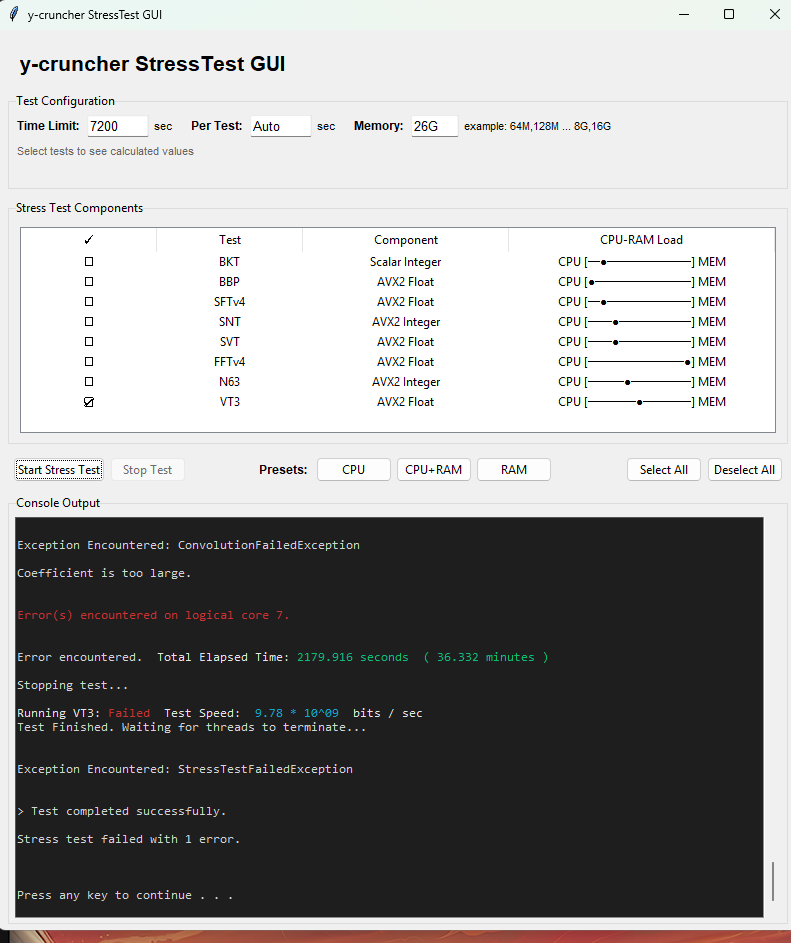Image resolution: width=791 pixels, height=943 pixels.
Task: Click the red 'Failed' status in console
Action: coord(129,713)
